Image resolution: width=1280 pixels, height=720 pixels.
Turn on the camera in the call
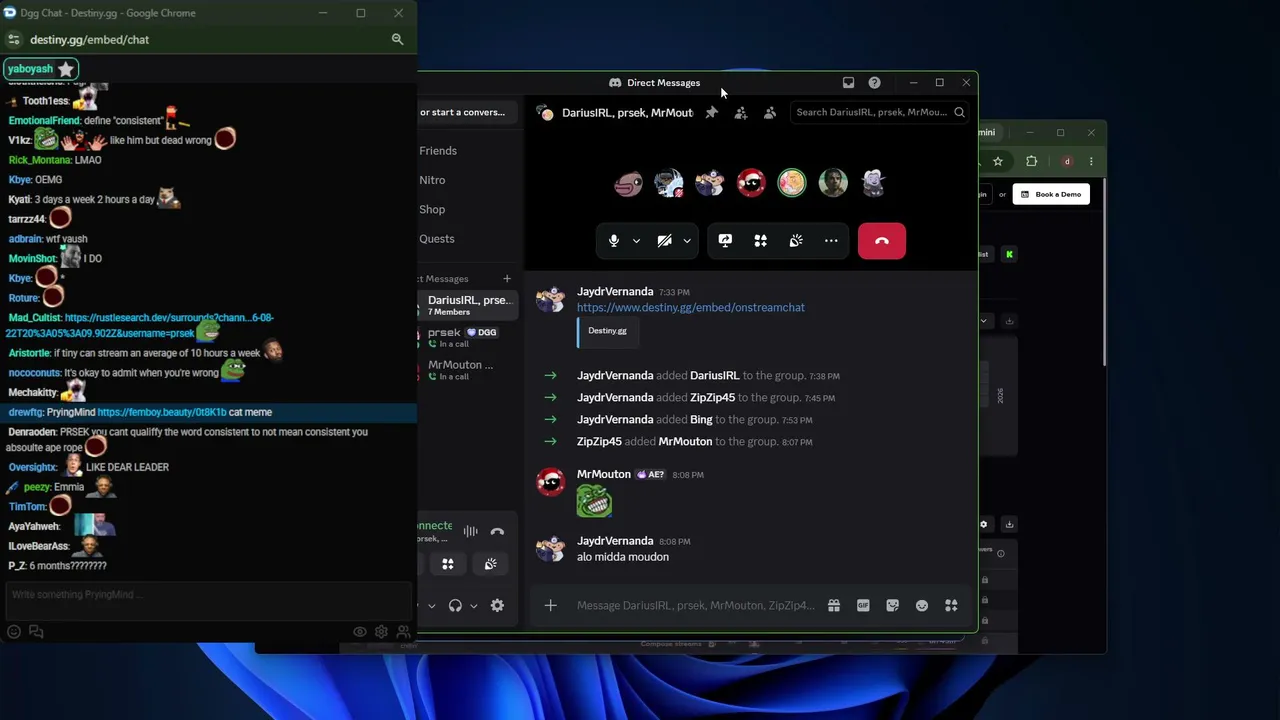[x=664, y=241]
